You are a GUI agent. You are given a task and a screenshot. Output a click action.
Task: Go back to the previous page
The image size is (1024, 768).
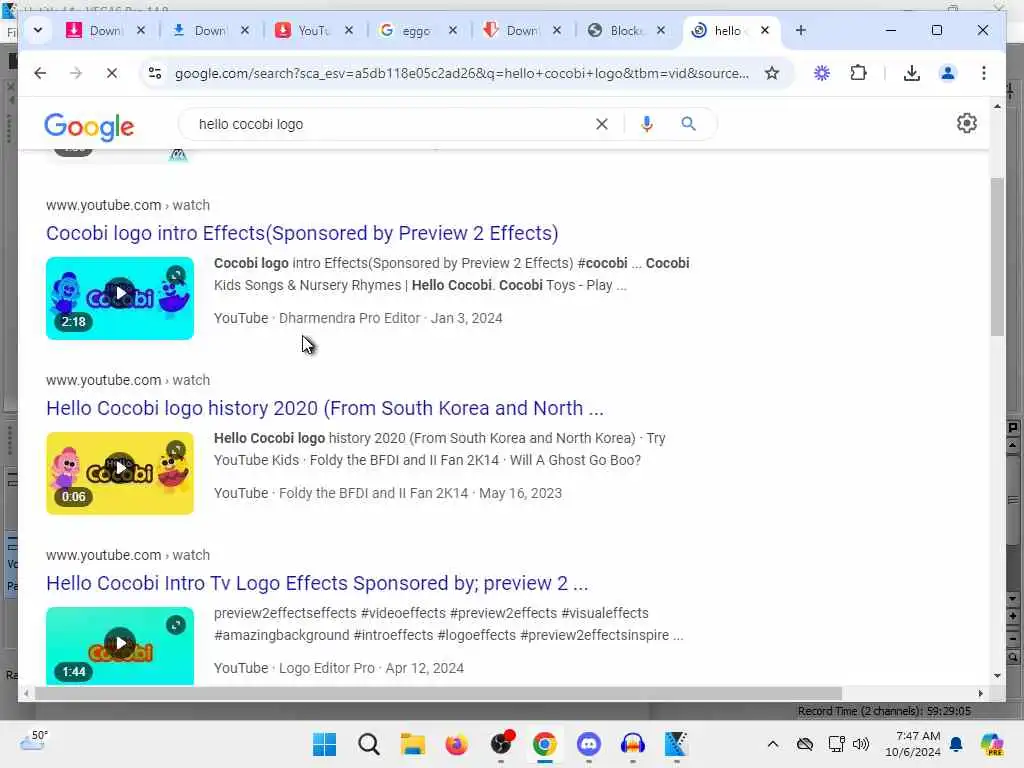[x=40, y=73]
